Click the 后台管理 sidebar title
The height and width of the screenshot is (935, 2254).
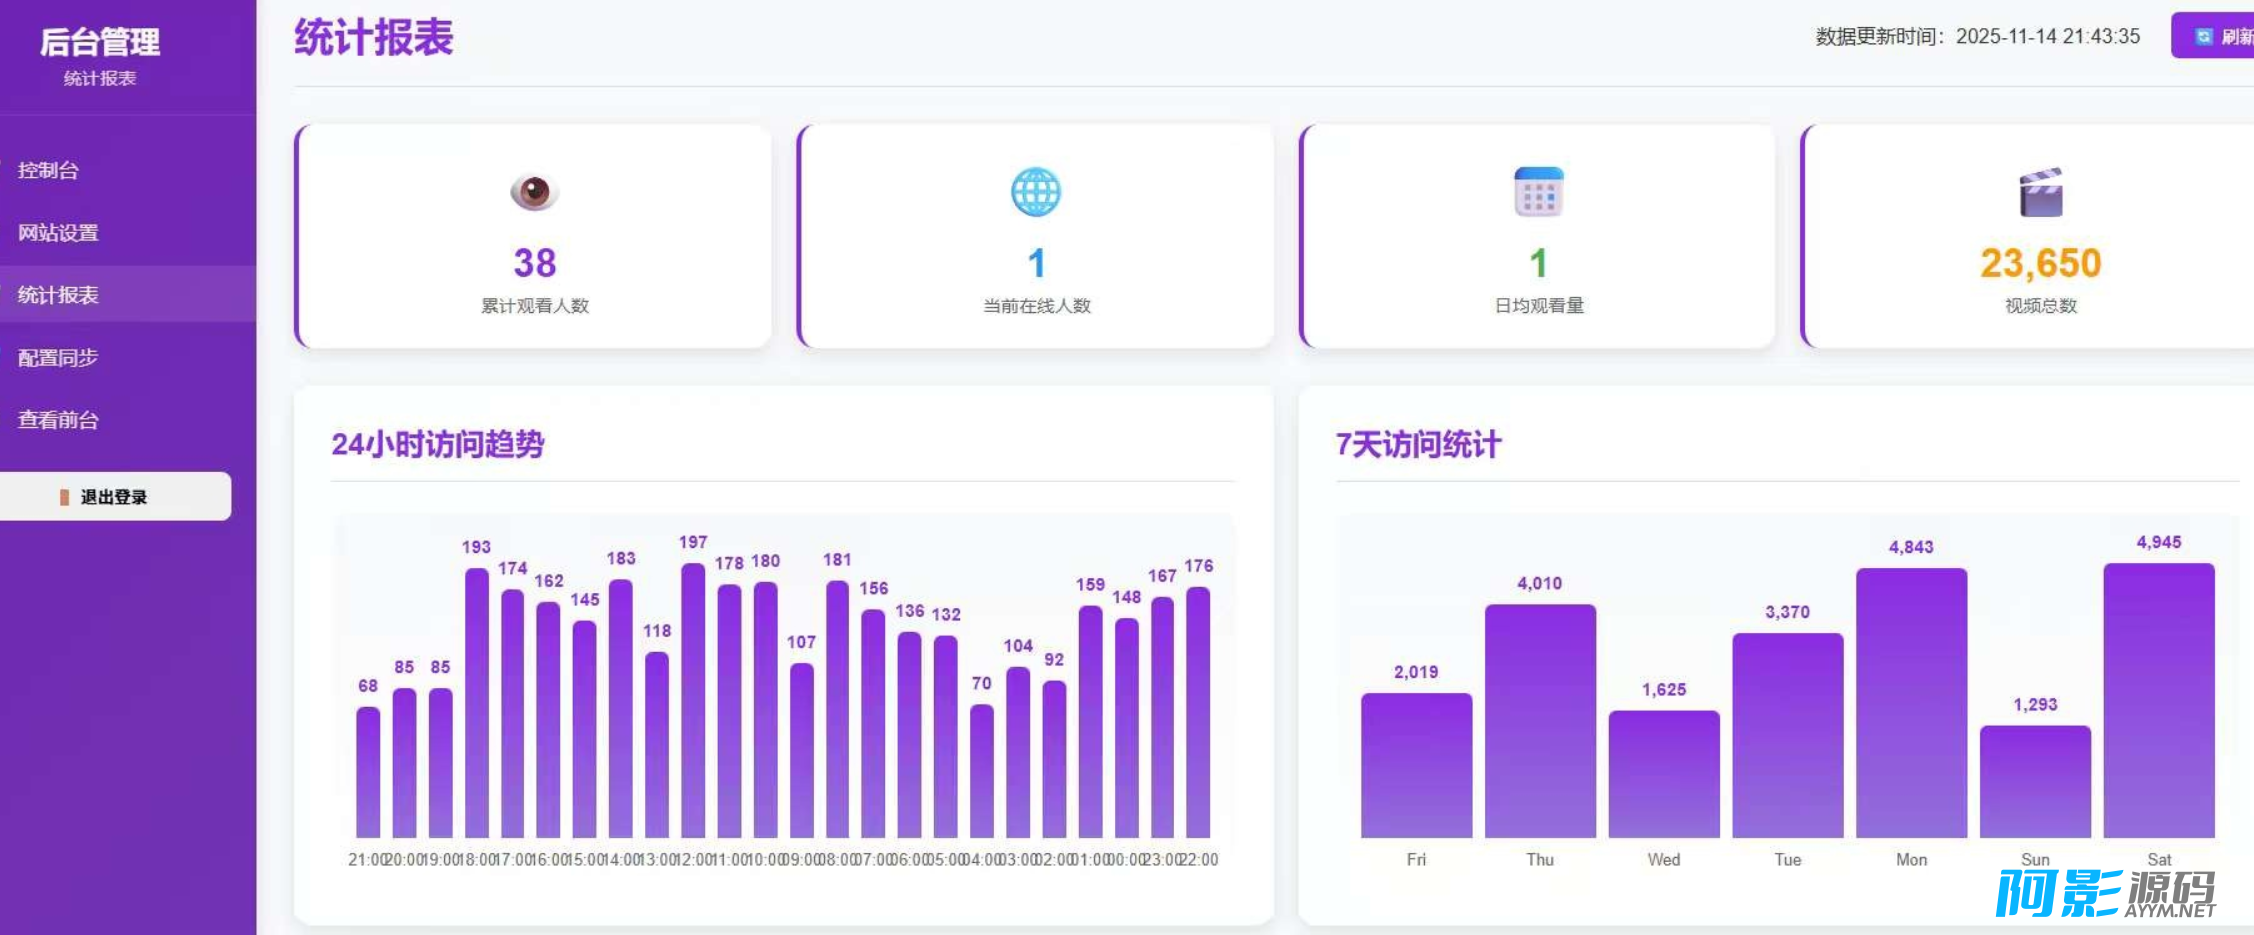[100, 42]
